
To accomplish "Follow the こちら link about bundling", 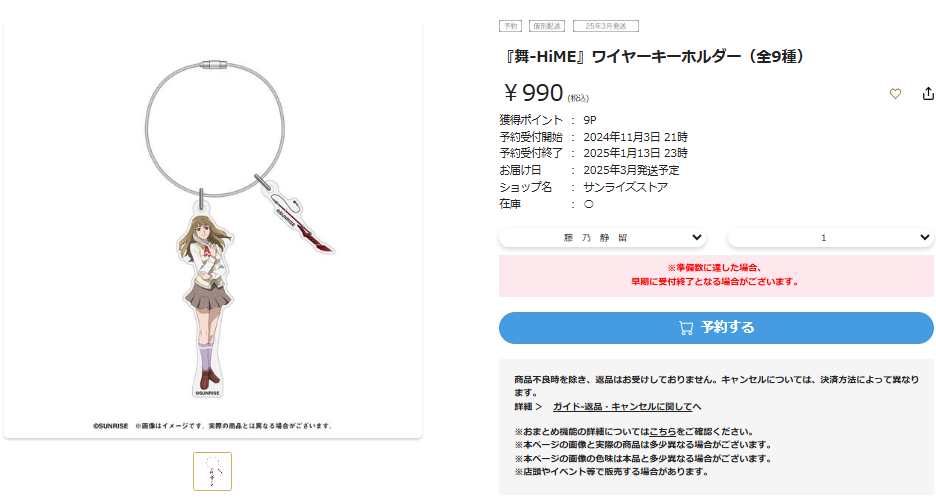I will click(663, 432).
